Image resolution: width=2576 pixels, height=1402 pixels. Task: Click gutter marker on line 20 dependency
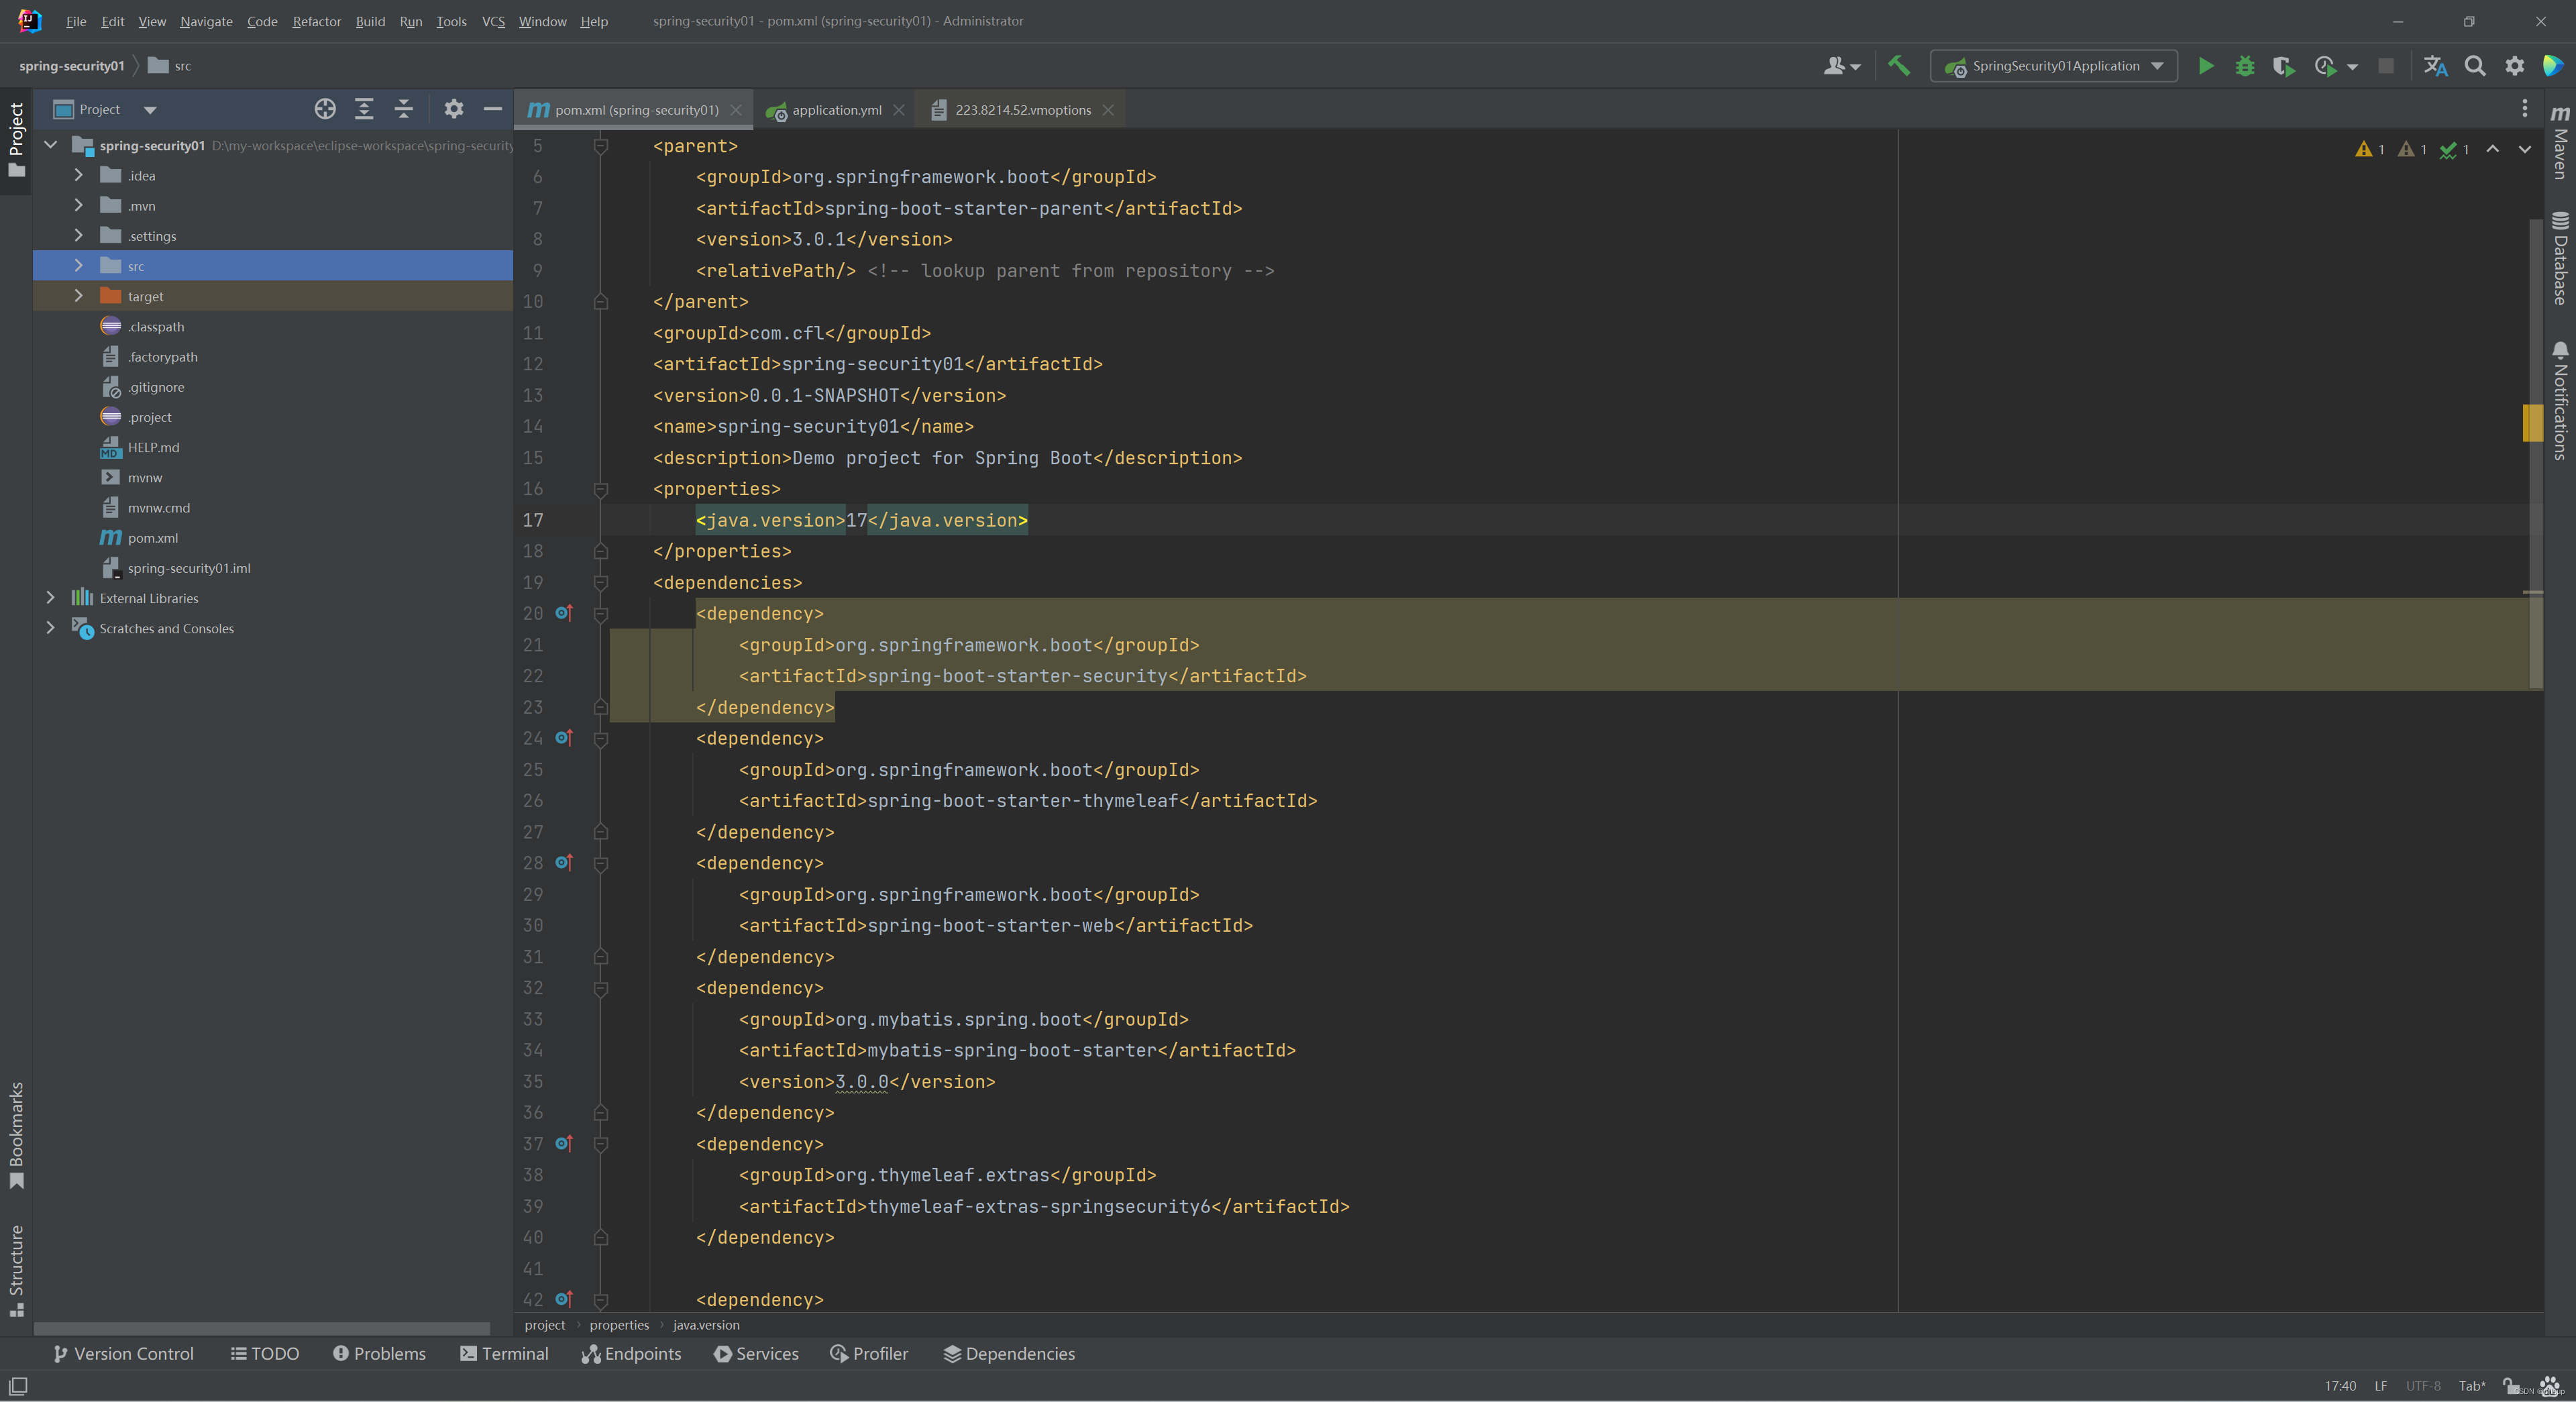[x=564, y=613]
